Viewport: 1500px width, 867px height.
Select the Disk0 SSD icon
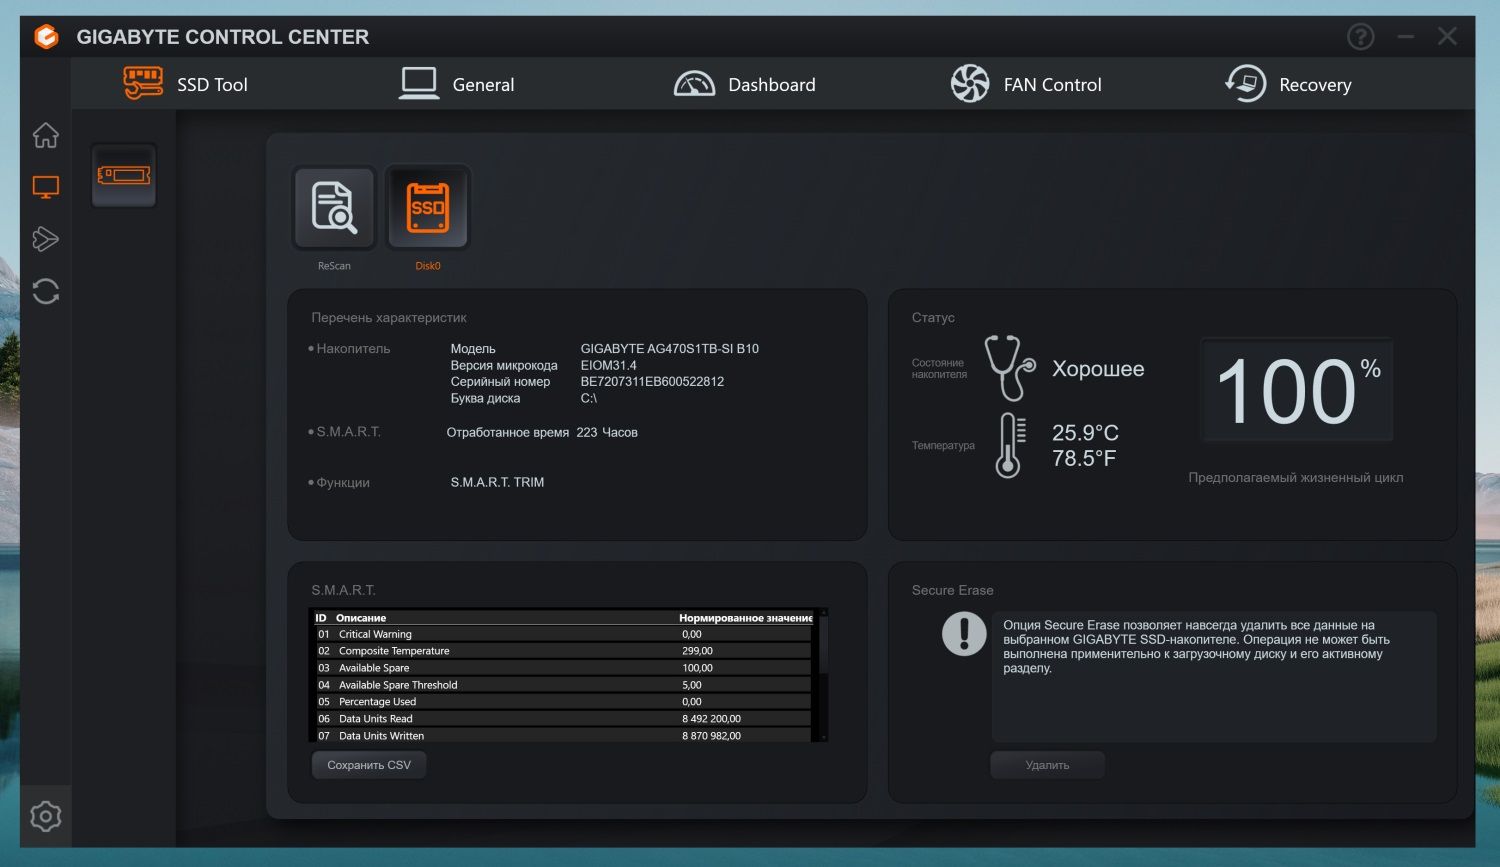tap(428, 208)
